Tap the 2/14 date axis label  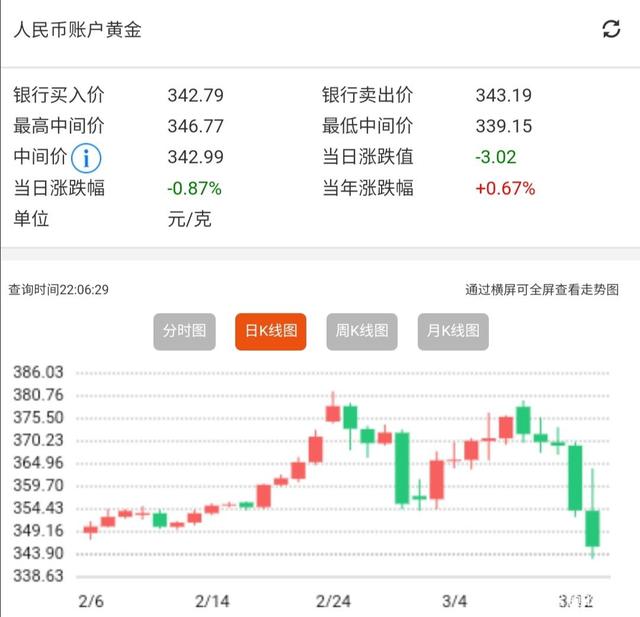pos(212,601)
